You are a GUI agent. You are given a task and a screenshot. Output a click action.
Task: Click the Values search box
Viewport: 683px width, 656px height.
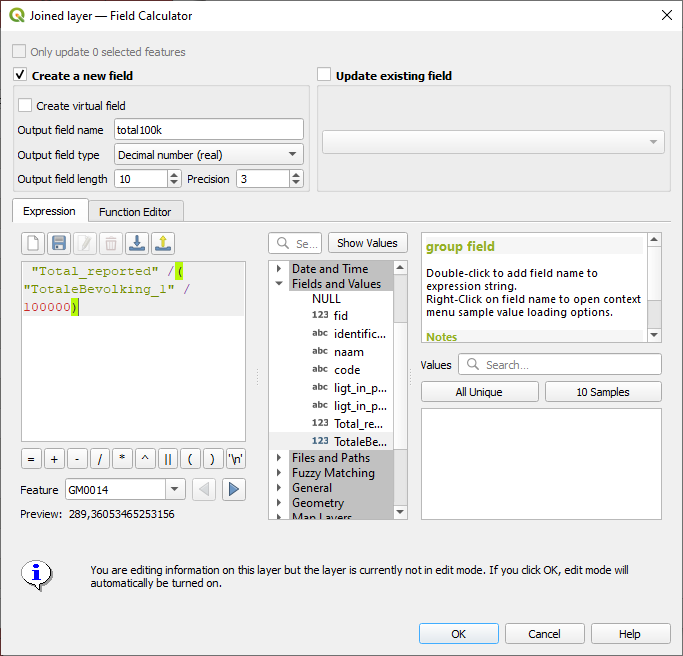point(560,364)
